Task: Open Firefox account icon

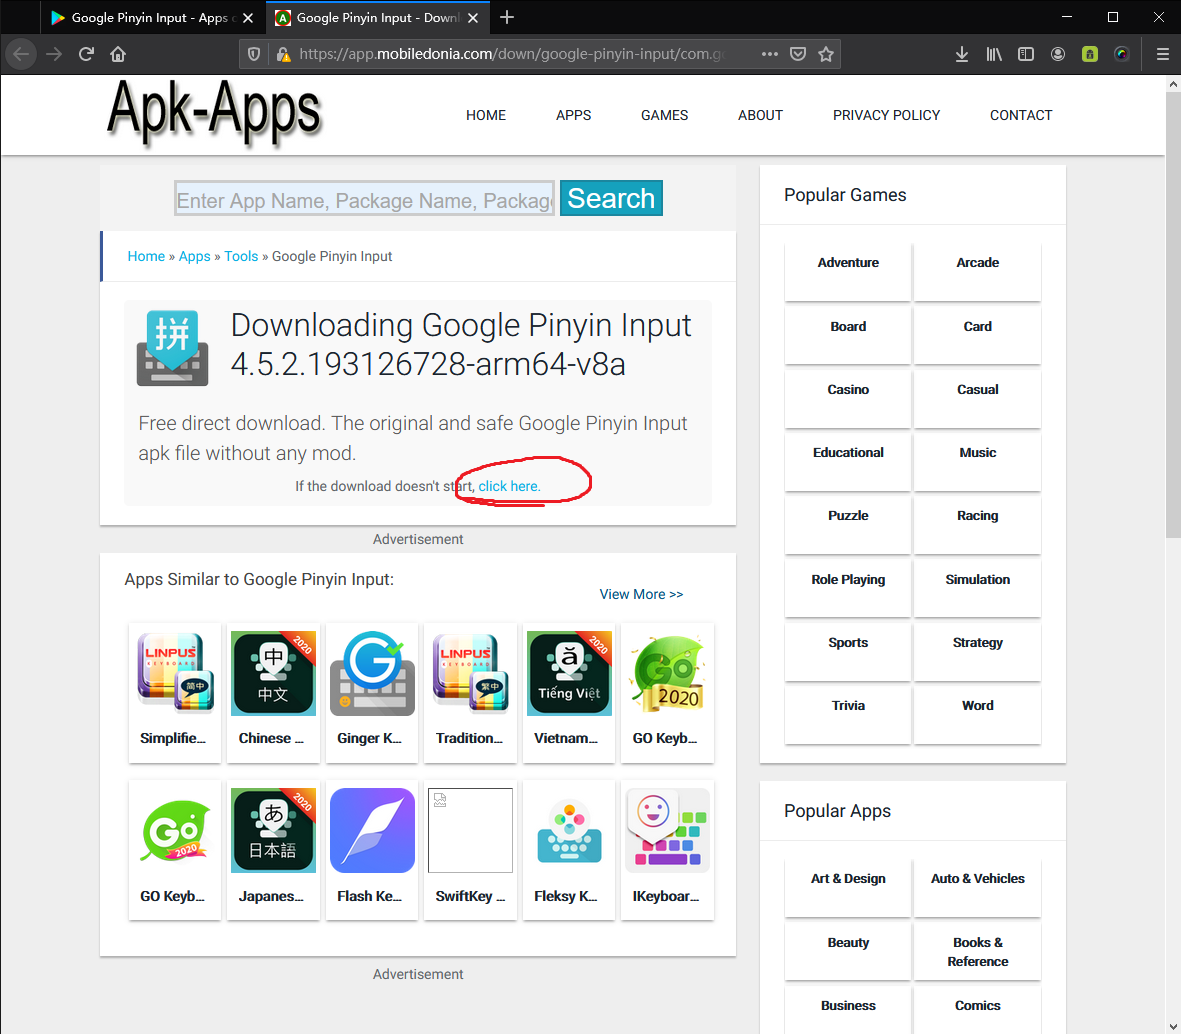Action: click(x=1057, y=54)
